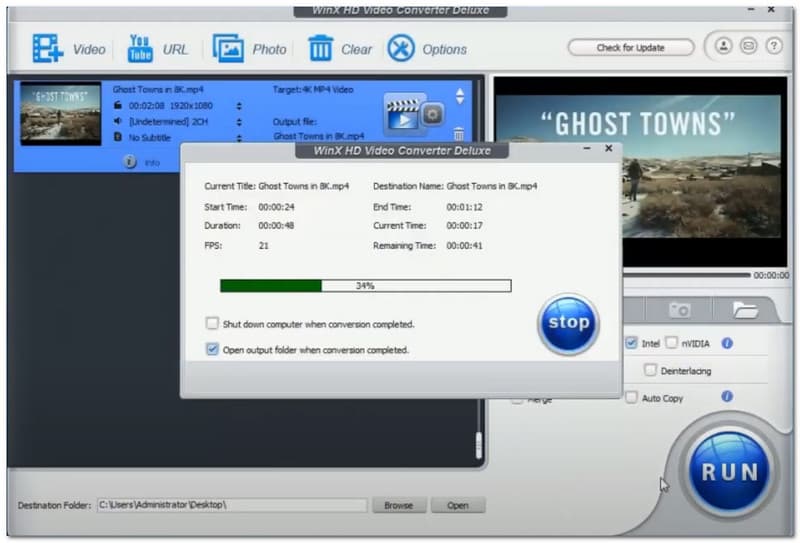The image size is (800, 543).
Task: Open the Options wrench icon
Action: click(401, 48)
